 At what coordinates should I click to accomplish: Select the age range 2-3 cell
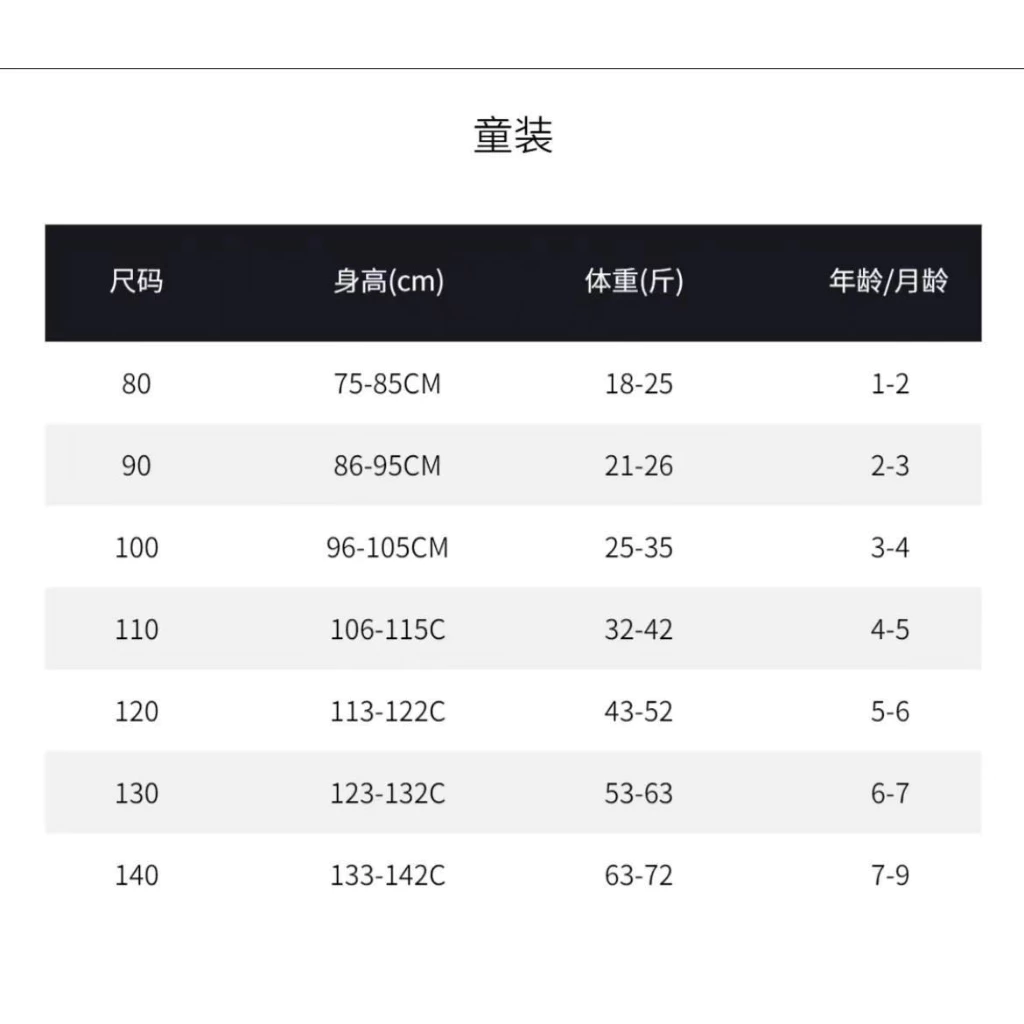pos(889,466)
